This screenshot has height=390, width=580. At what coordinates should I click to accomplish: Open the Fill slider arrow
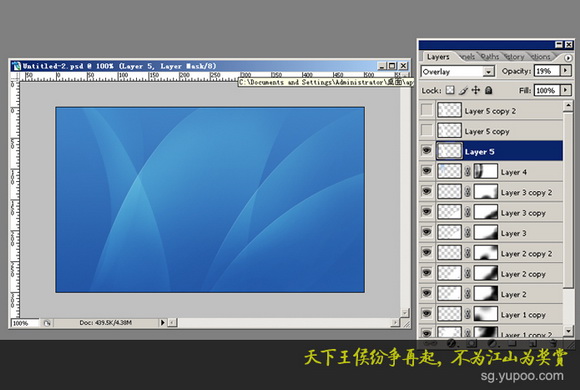point(566,90)
